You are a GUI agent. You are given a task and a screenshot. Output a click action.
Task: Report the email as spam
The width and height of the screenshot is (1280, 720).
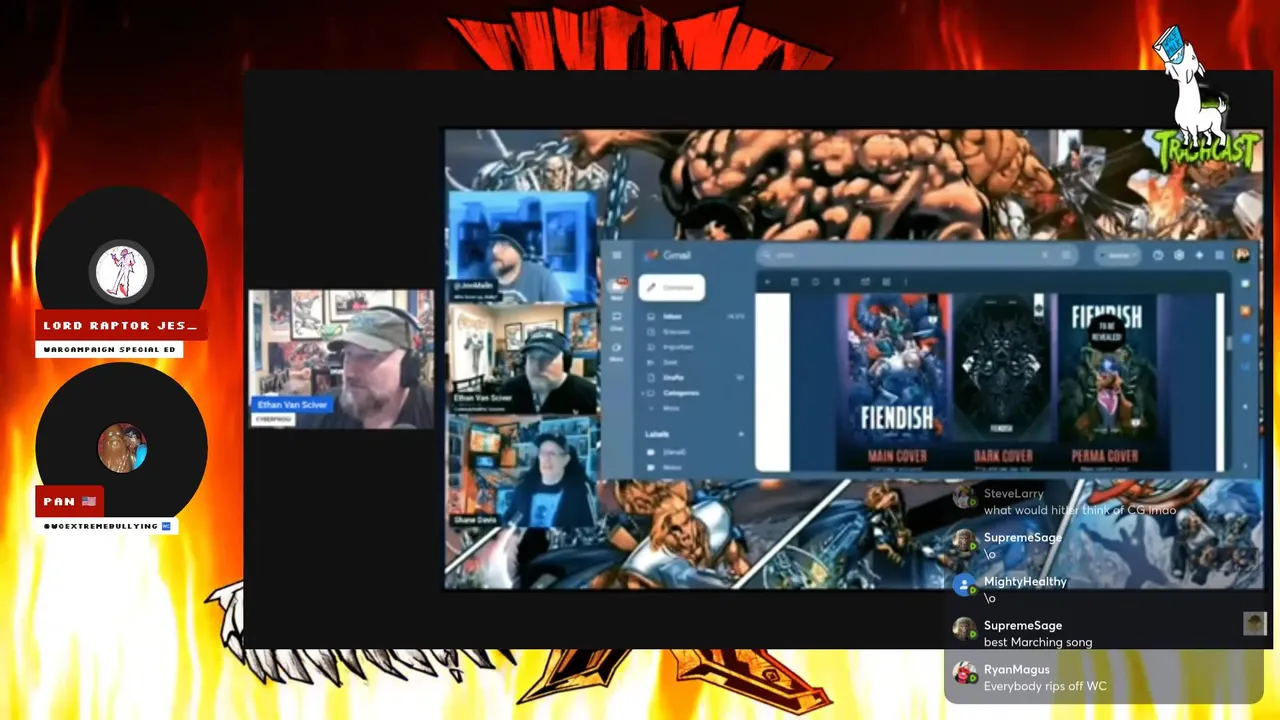pos(815,282)
